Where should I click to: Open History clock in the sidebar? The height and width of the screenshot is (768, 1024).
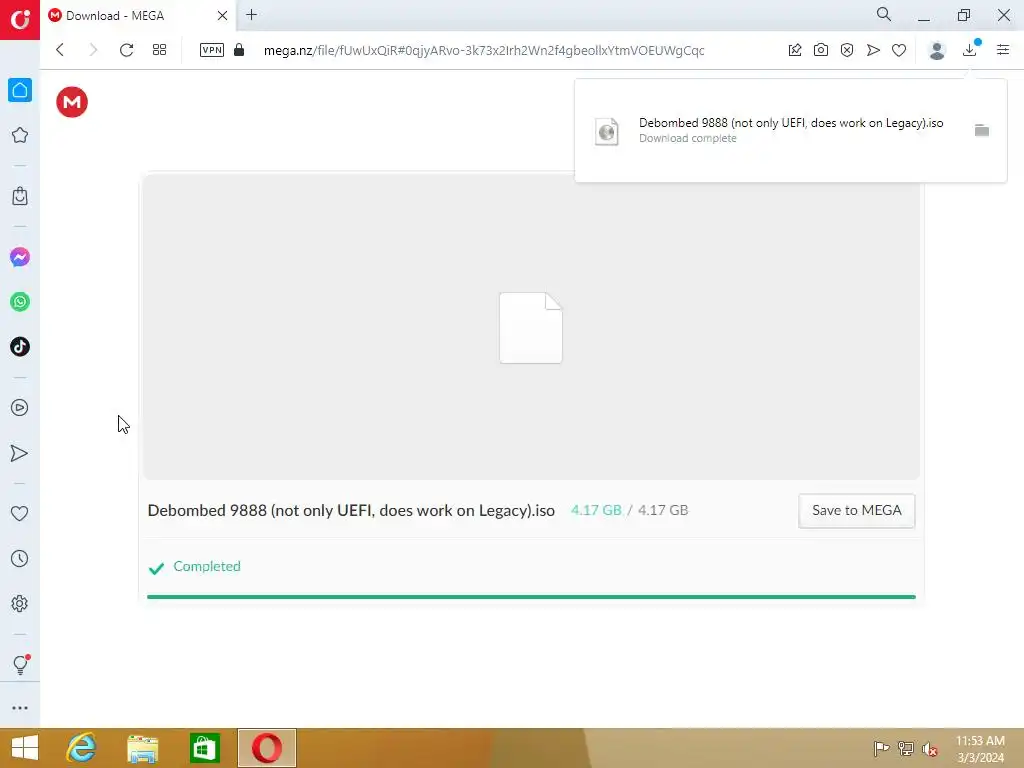click(20, 558)
